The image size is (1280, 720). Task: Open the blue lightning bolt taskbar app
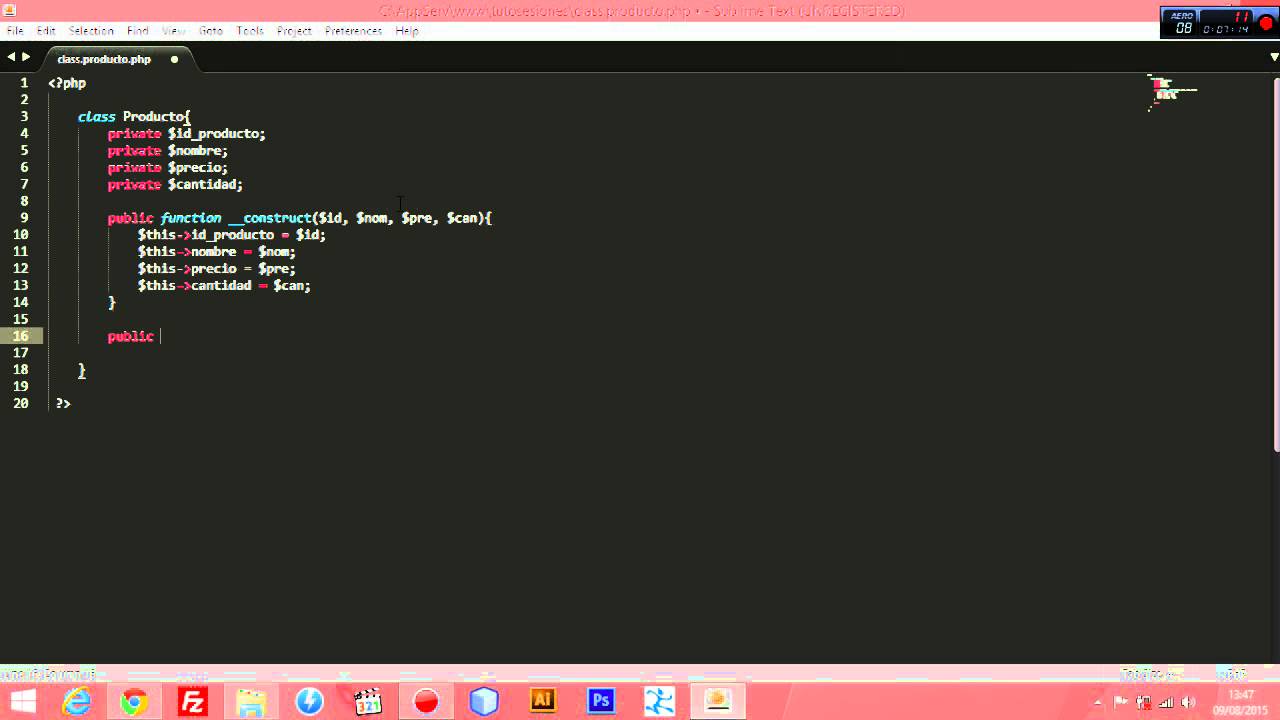click(x=309, y=702)
